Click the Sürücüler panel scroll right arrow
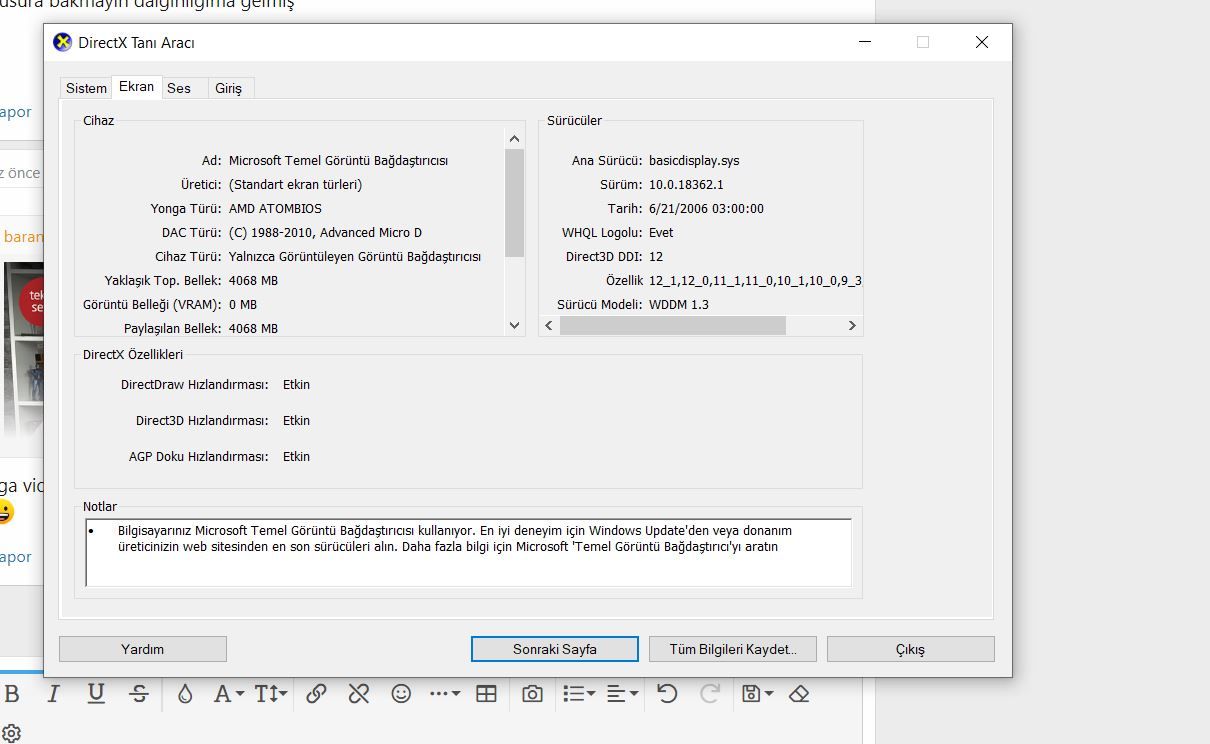 tap(852, 325)
